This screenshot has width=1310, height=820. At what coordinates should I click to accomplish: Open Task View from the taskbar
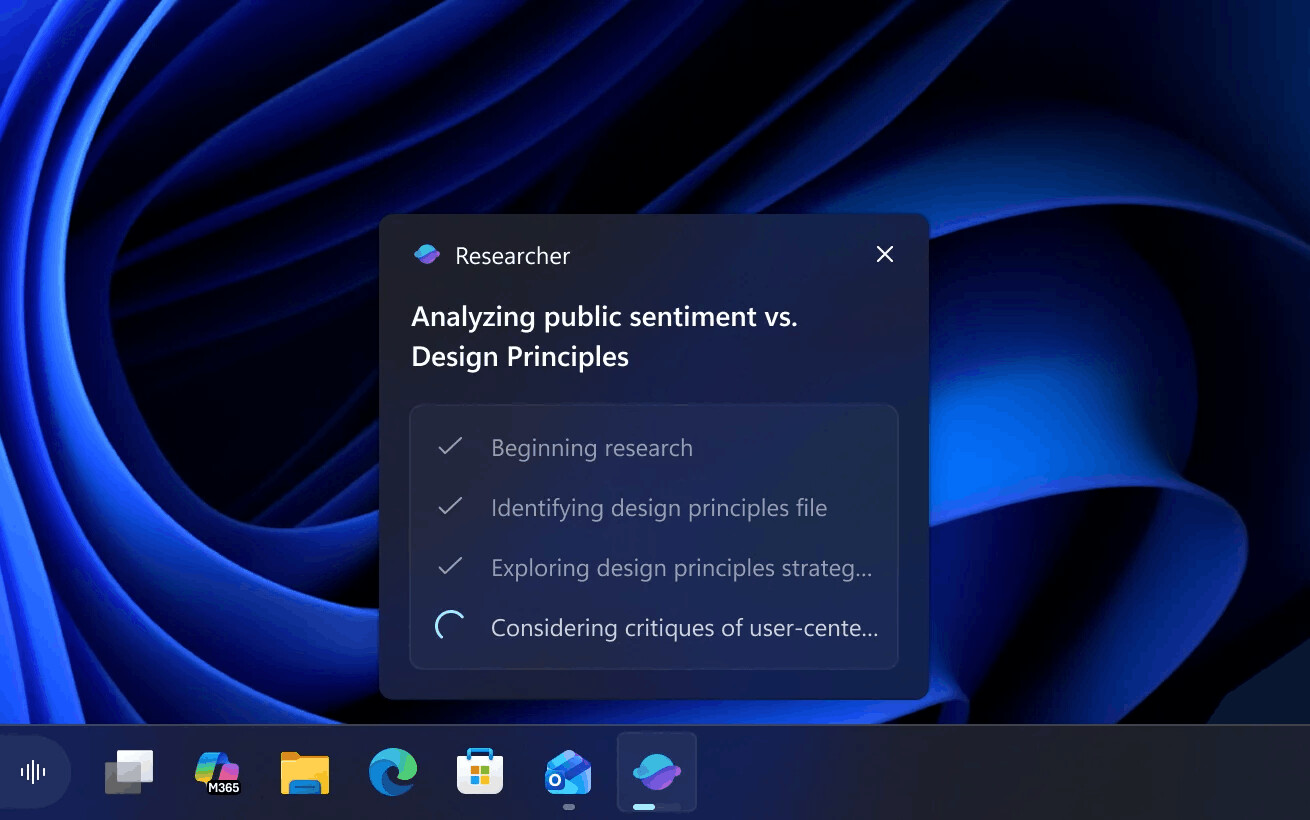coord(128,770)
